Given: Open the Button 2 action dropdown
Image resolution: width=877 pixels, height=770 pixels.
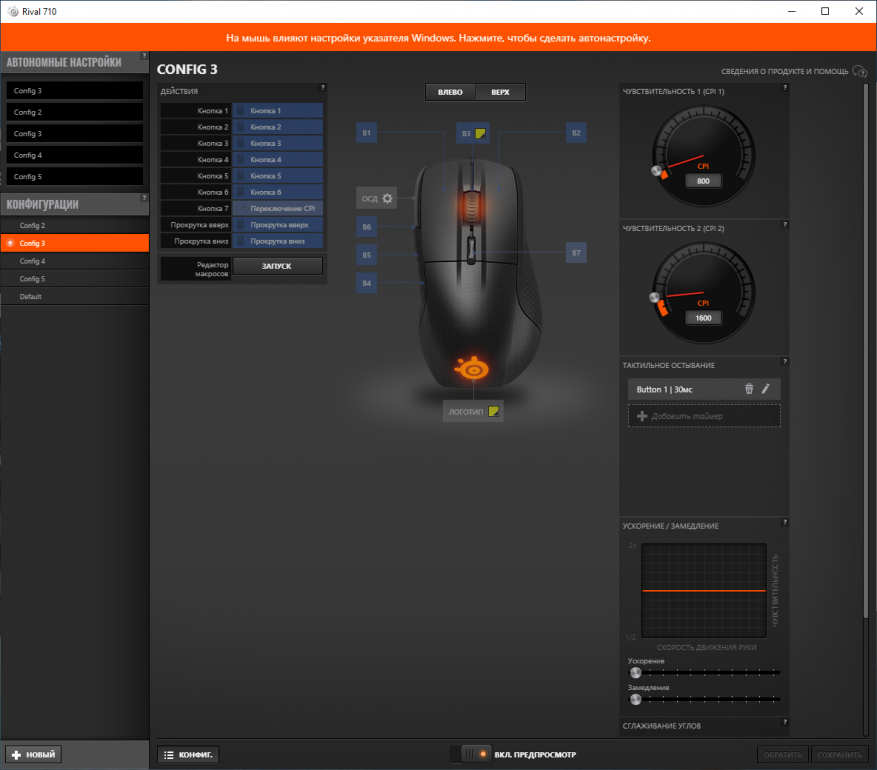Looking at the screenshot, I should pos(277,127).
